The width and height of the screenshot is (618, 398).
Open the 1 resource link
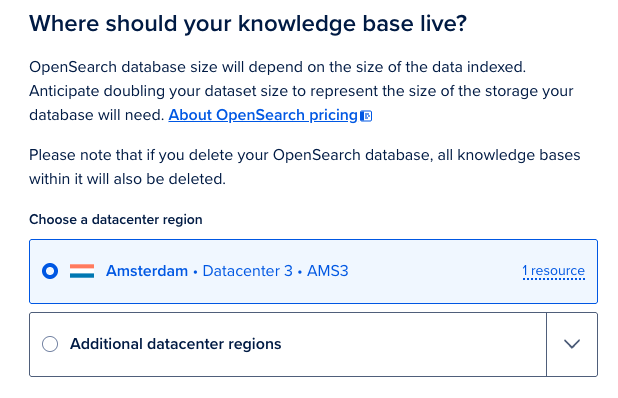(x=553, y=271)
